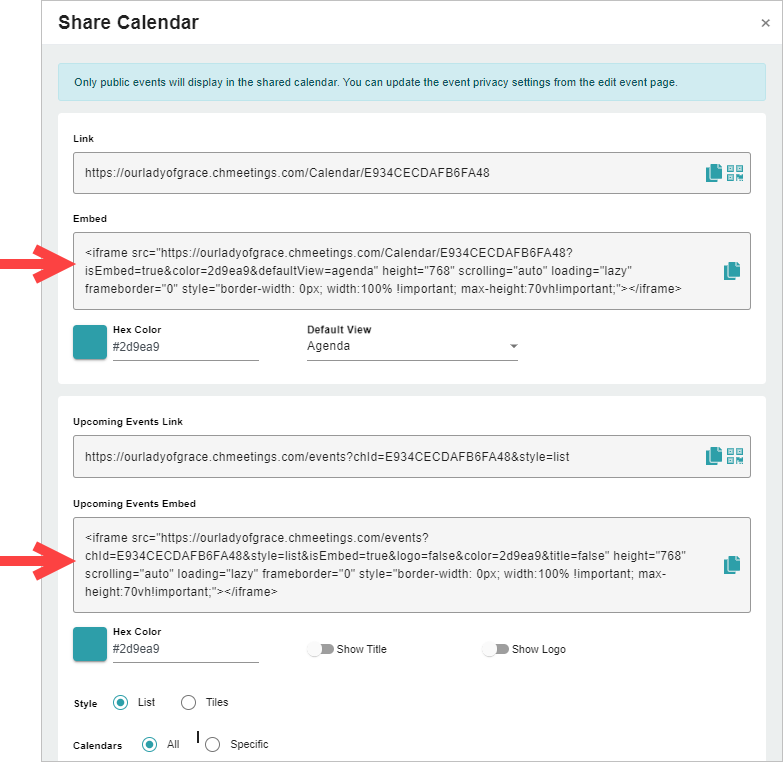Click inside the calendar Link URL field
Screen dimensions: 783x762
(390, 173)
